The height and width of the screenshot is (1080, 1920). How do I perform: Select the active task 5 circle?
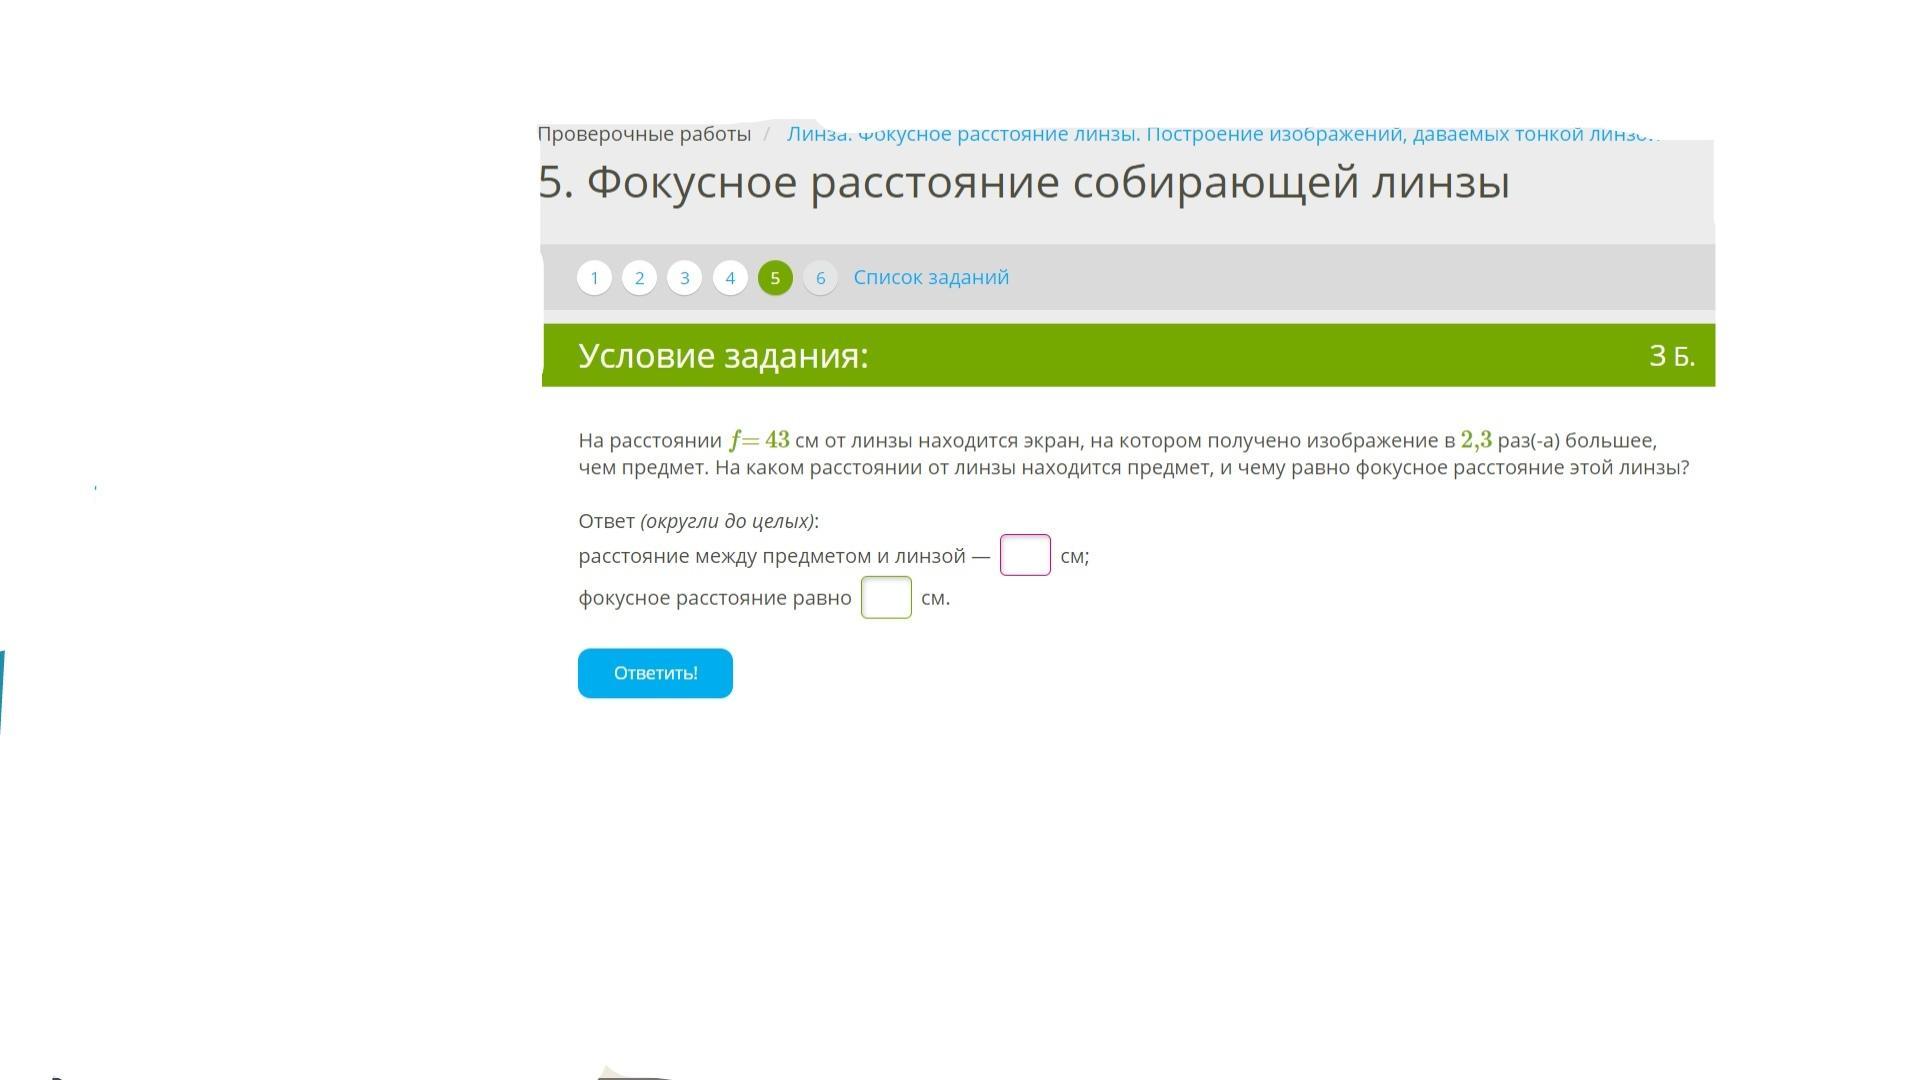point(775,278)
